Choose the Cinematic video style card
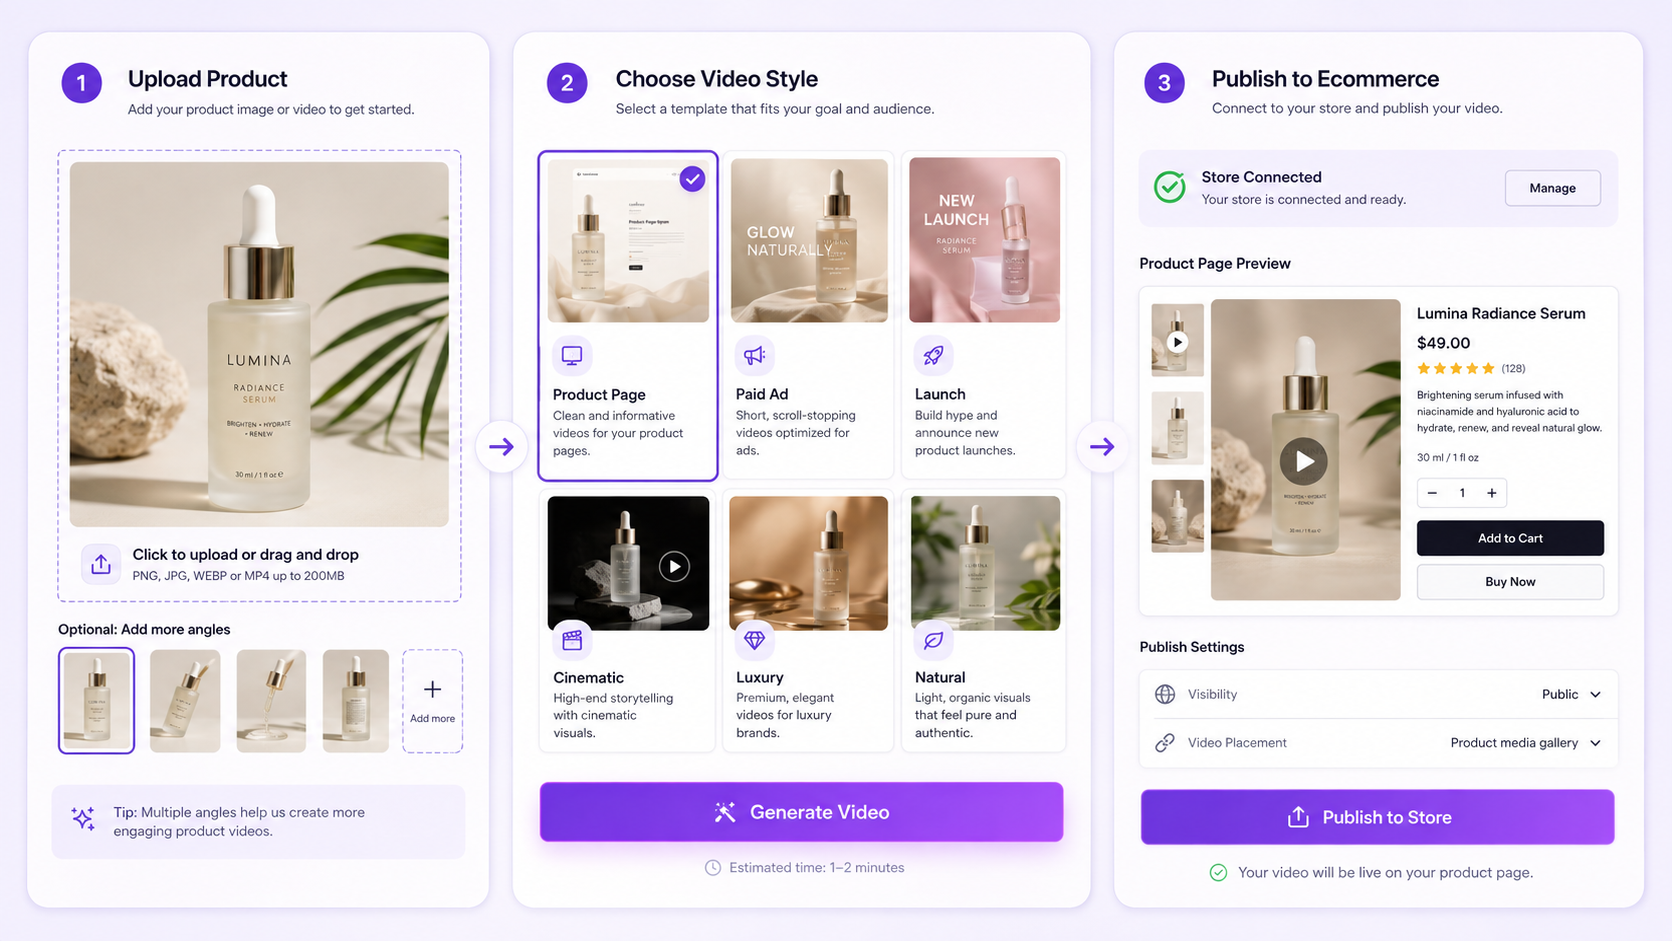The image size is (1672, 941). [627, 620]
